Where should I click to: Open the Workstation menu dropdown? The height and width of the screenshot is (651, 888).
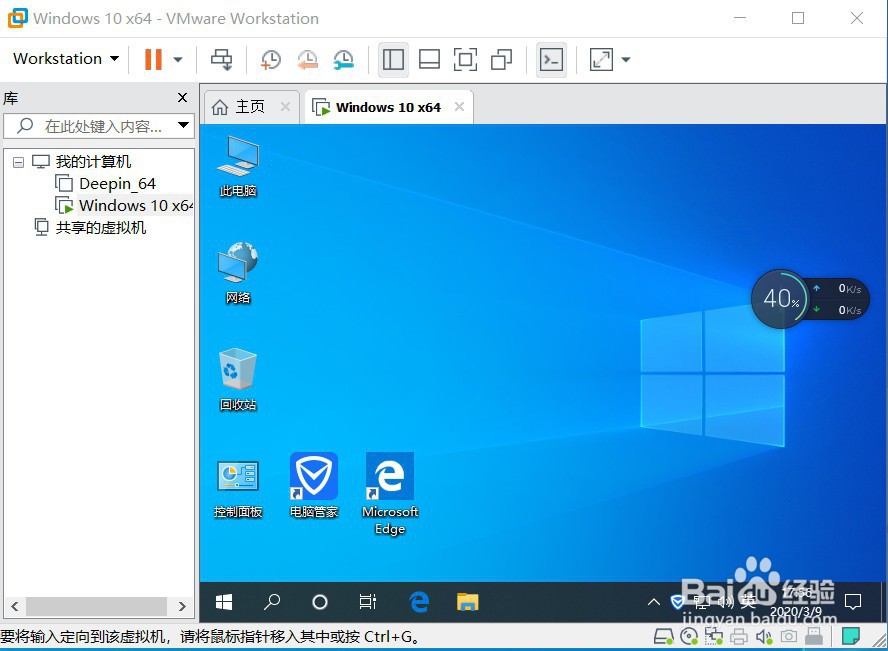coord(64,59)
